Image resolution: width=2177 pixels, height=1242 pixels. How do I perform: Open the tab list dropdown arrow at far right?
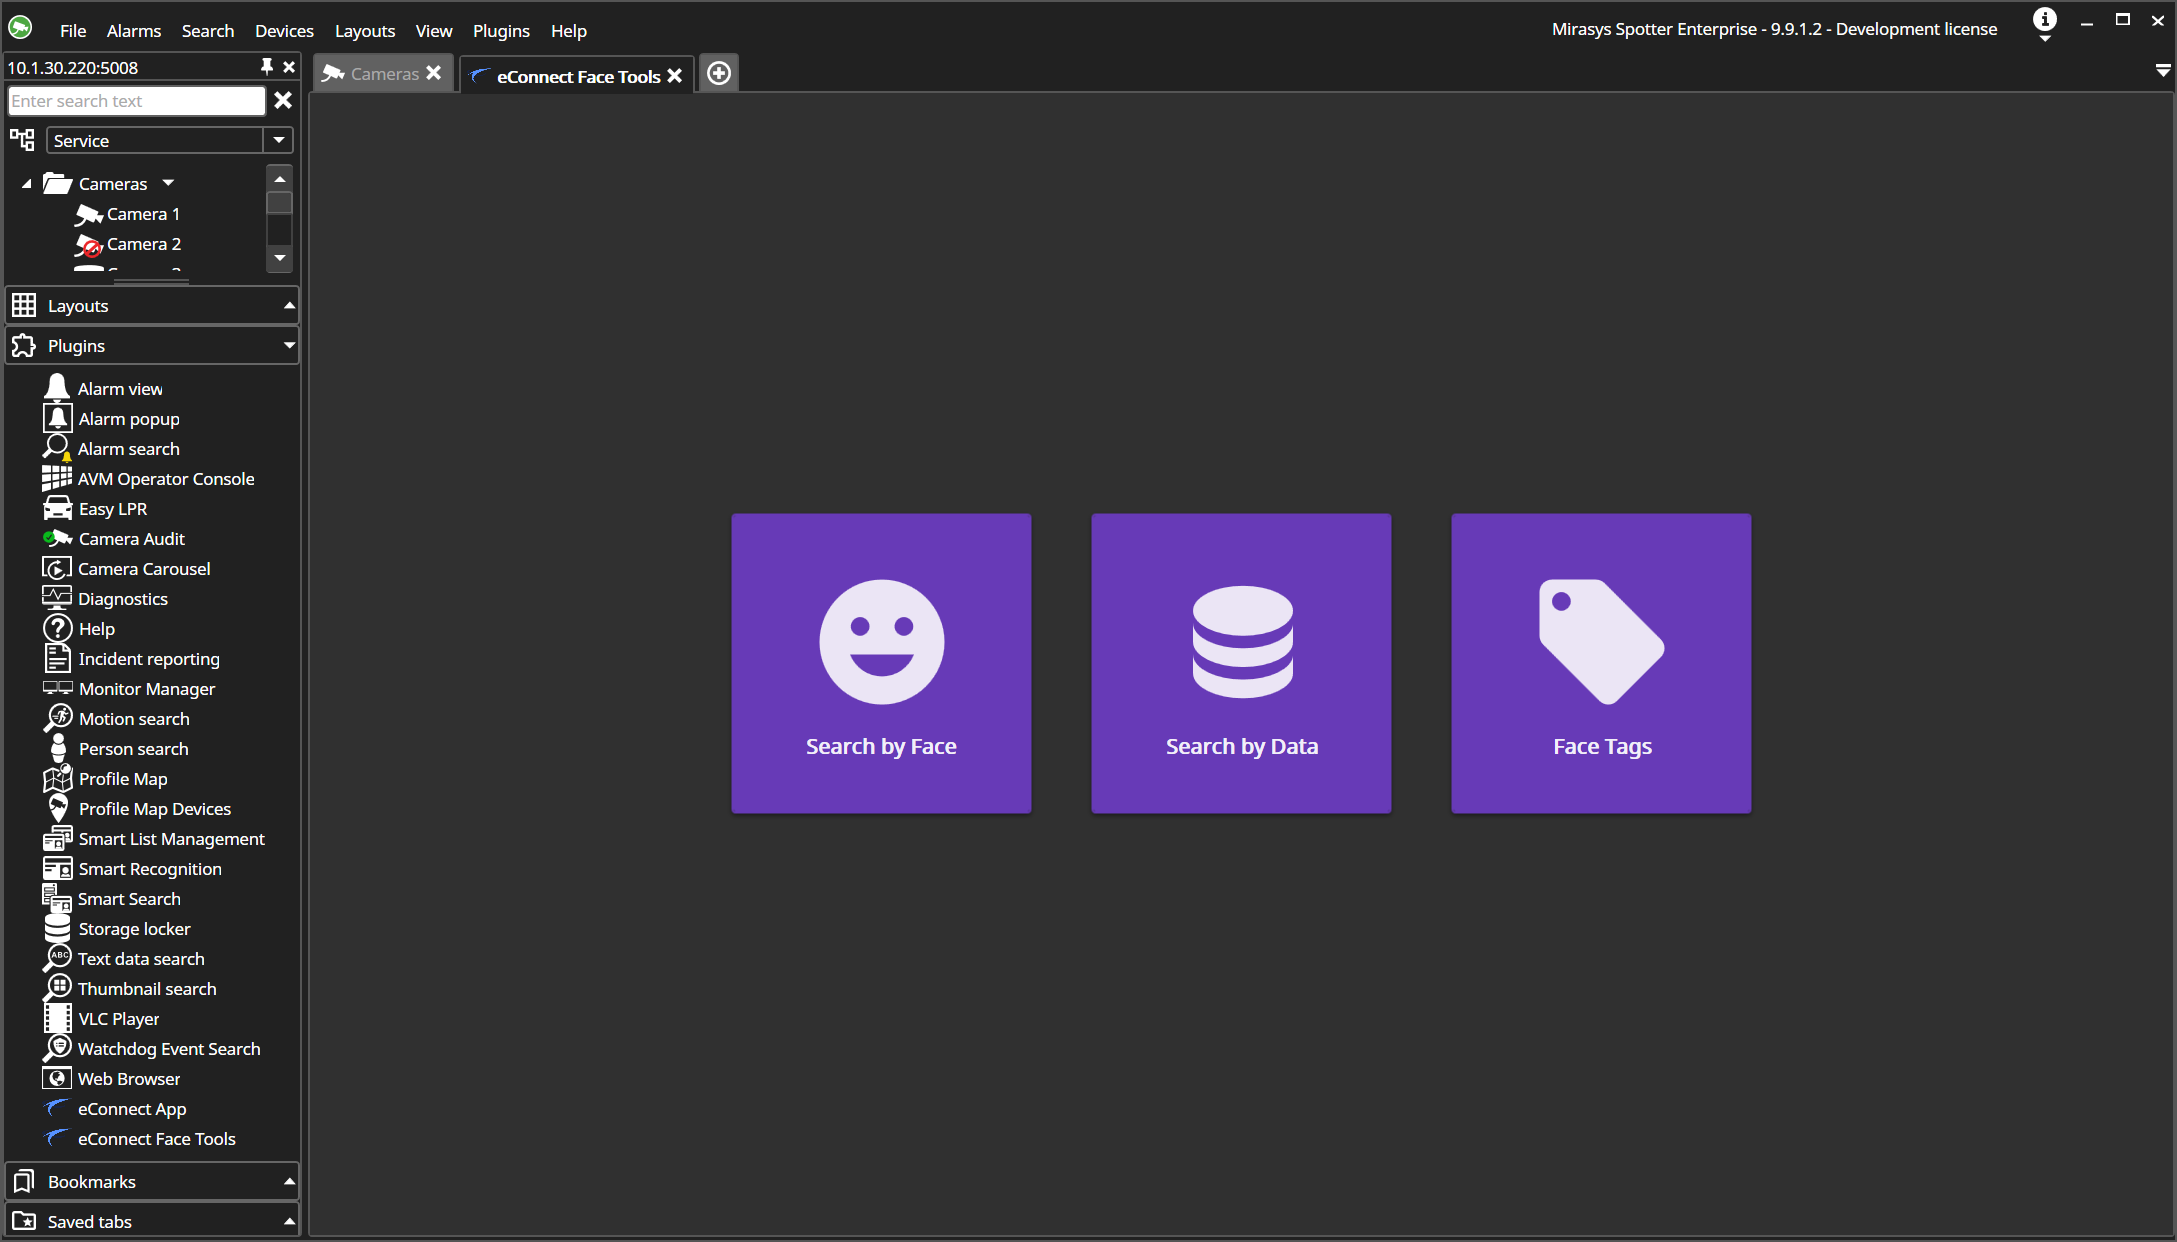pos(2163,71)
